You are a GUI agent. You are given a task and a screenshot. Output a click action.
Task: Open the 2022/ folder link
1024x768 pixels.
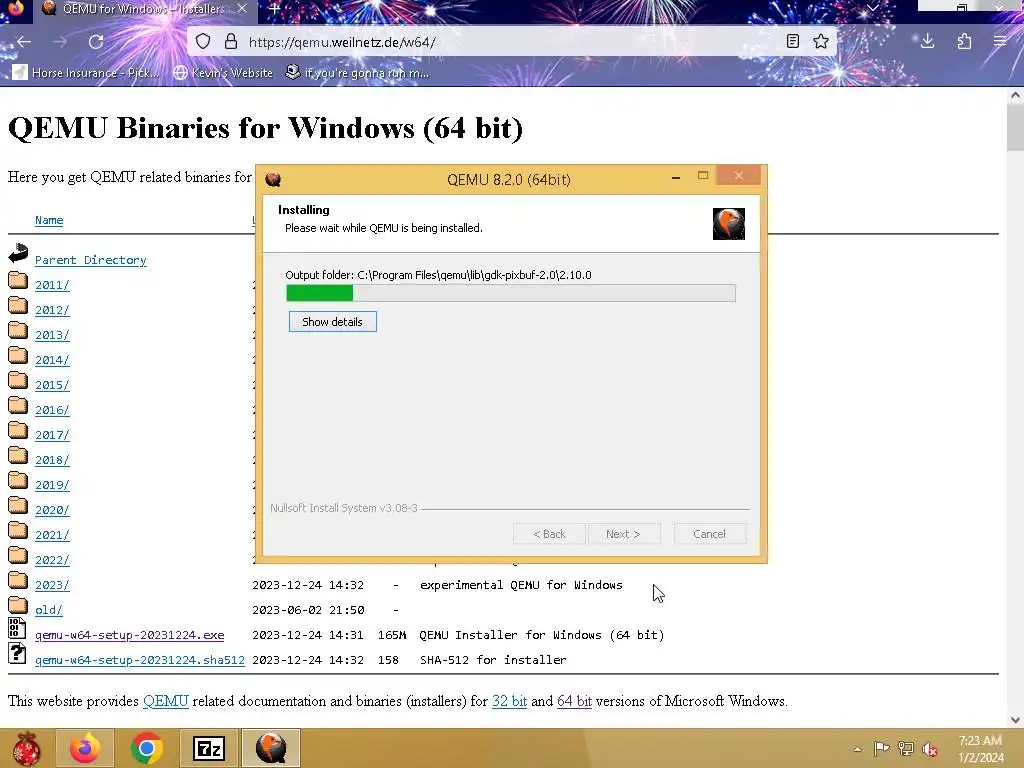click(x=52, y=560)
